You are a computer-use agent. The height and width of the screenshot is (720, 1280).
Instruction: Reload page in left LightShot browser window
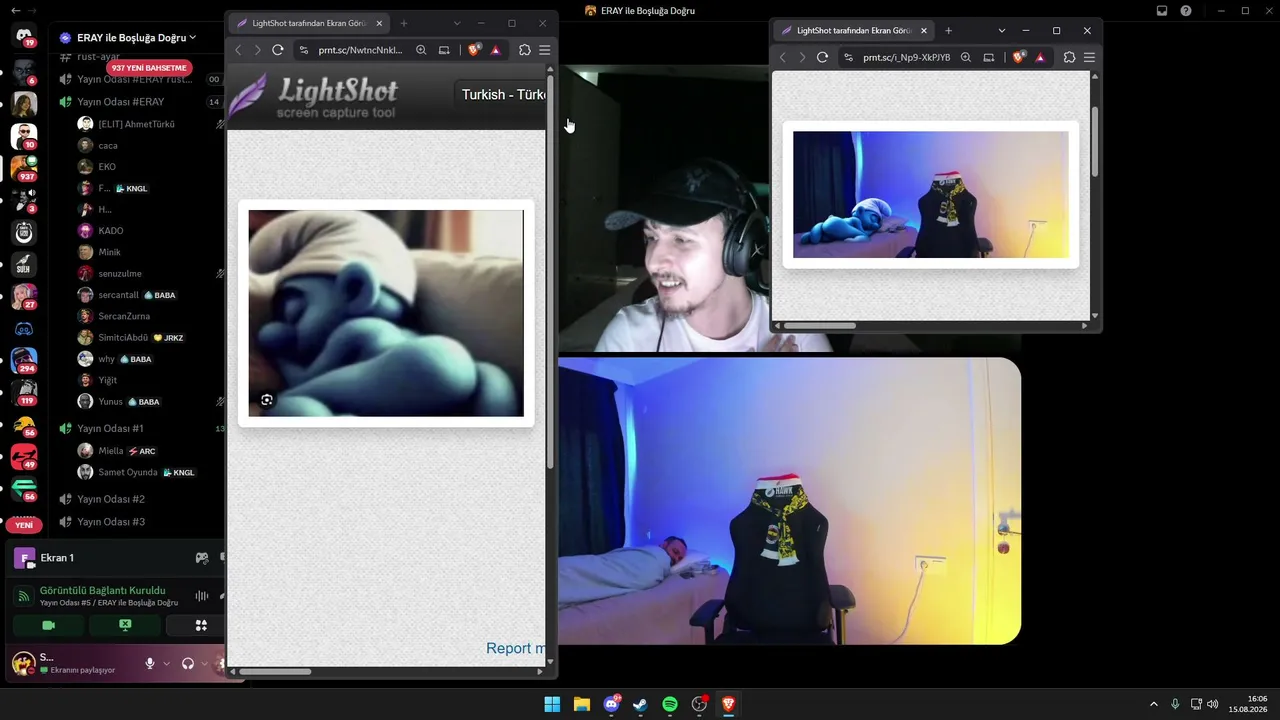pos(278,50)
